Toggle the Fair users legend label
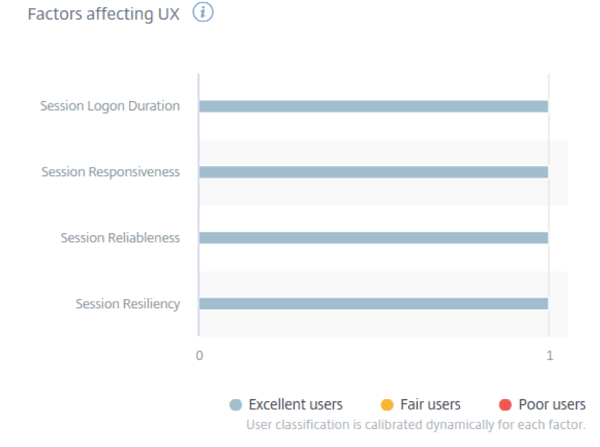Screen dimensions: 600x447 (430, 405)
